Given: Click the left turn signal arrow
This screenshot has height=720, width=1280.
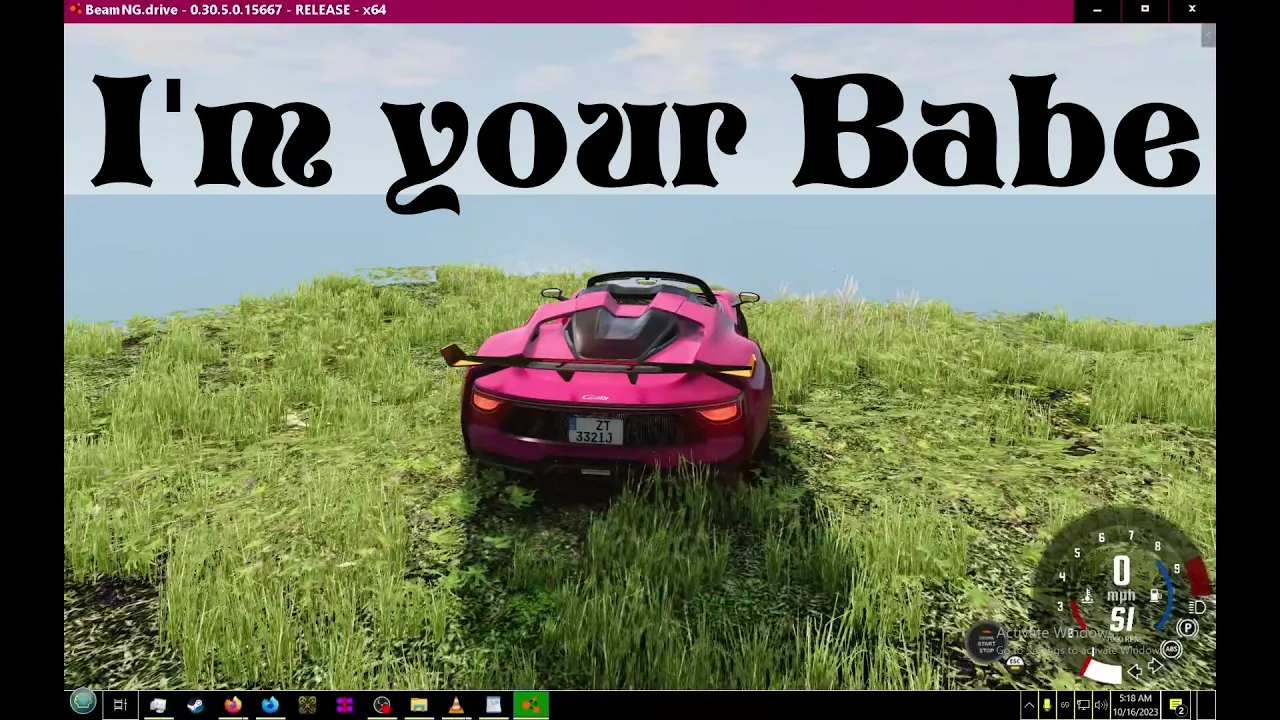Looking at the screenshot, I should 1135,672.
